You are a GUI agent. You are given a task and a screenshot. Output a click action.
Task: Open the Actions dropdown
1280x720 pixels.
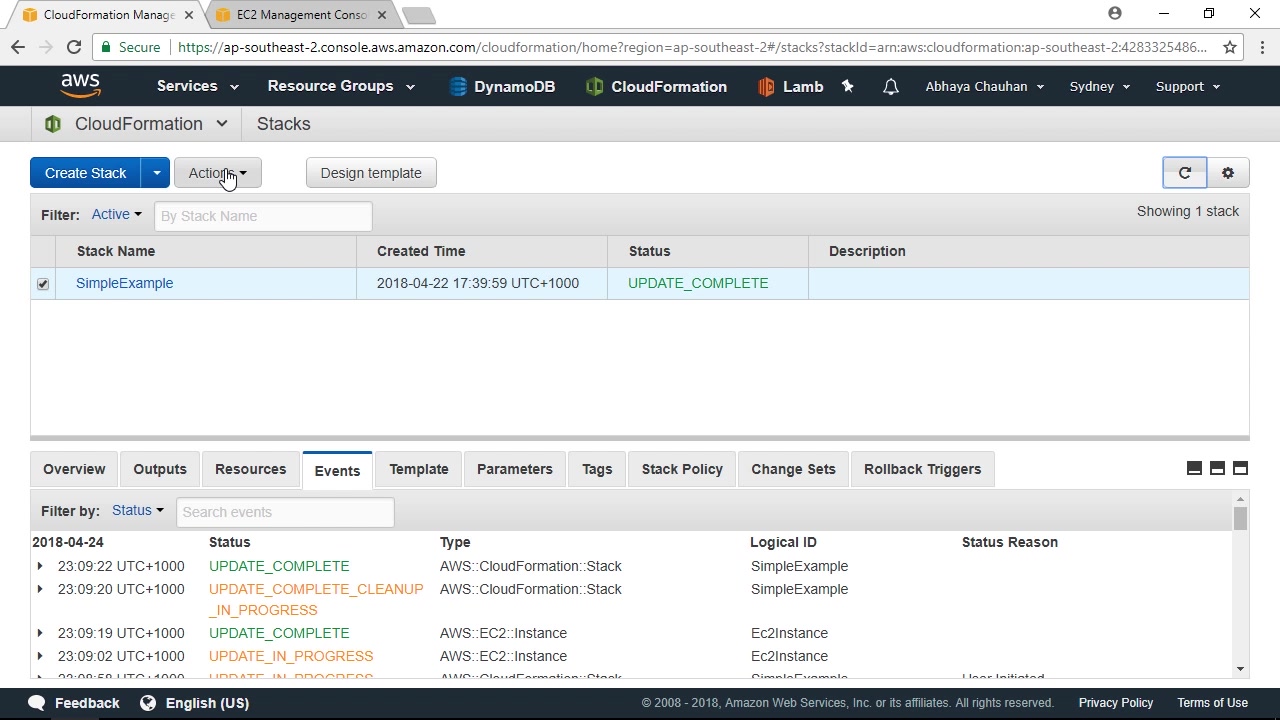[217, 173]
